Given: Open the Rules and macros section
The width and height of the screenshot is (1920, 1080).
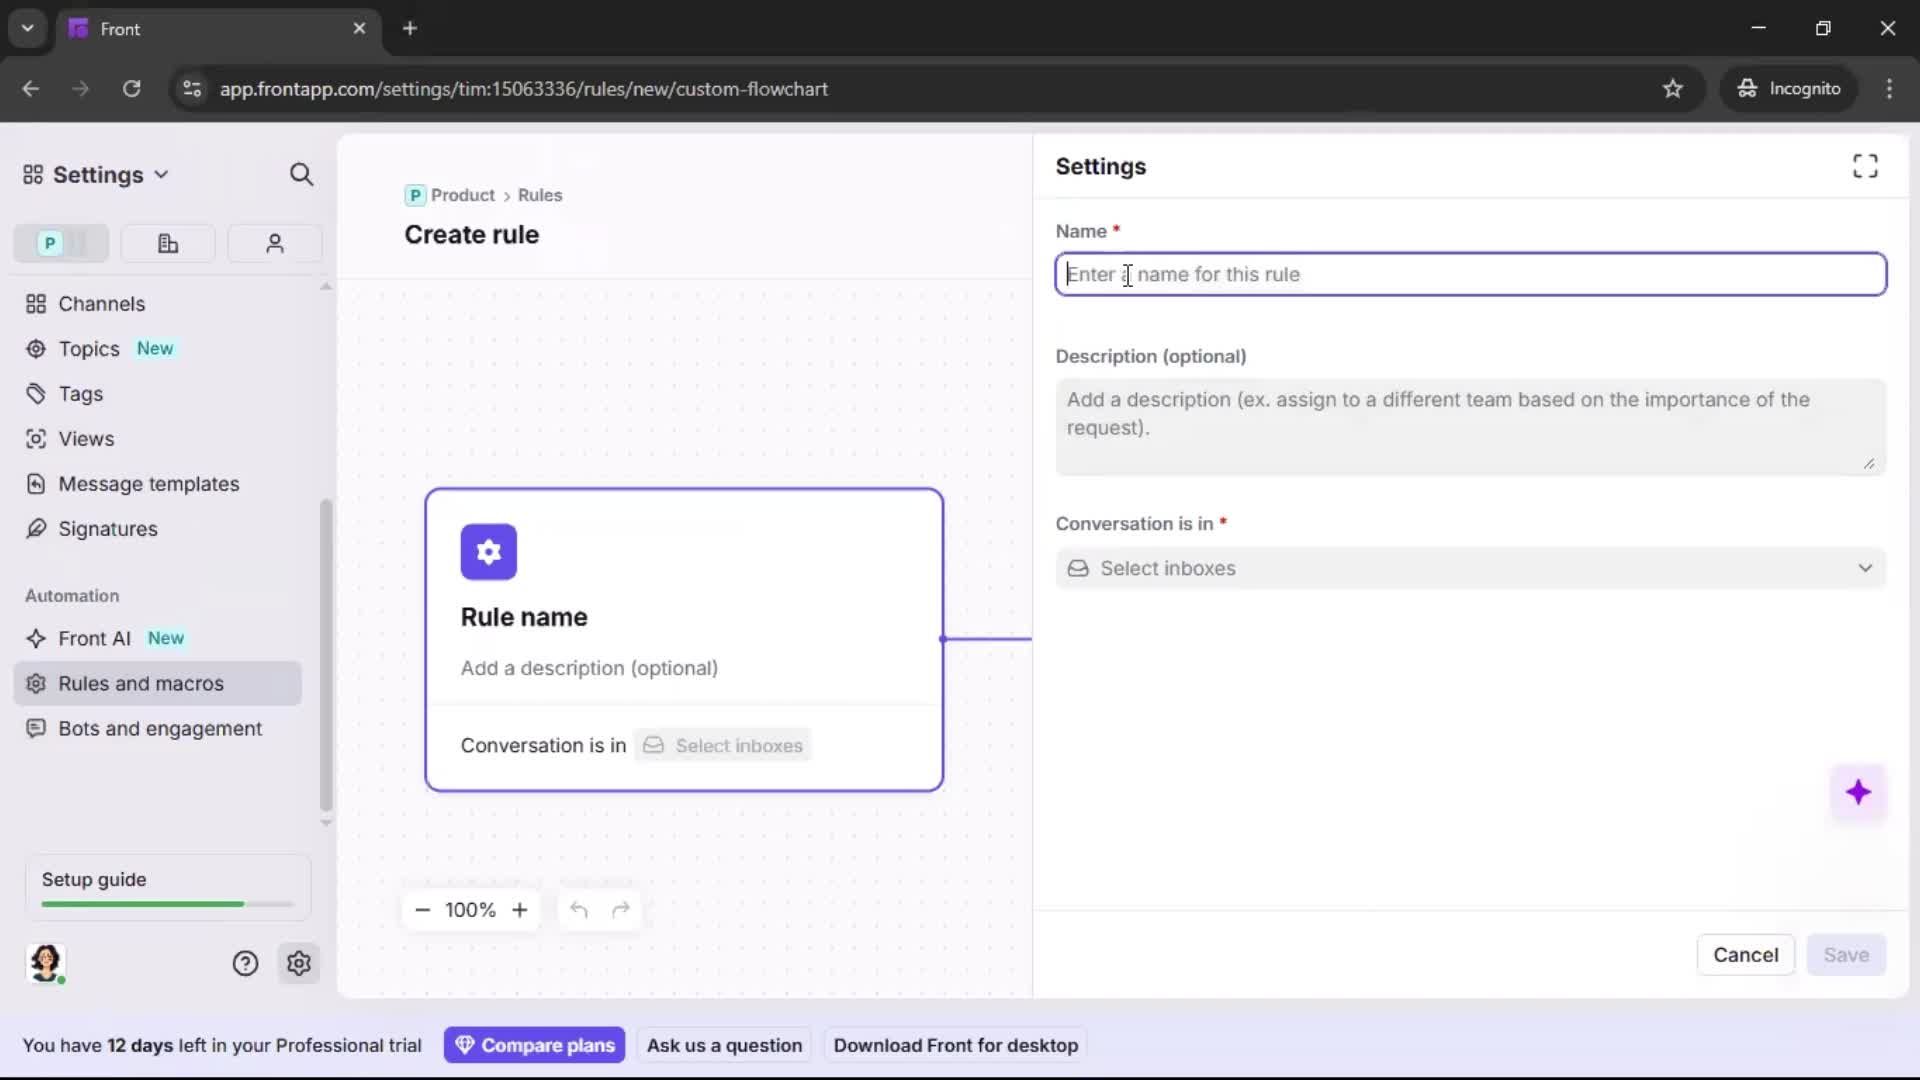Looking at the screenshot, I should pyautogui.click(x=141, y=683).
